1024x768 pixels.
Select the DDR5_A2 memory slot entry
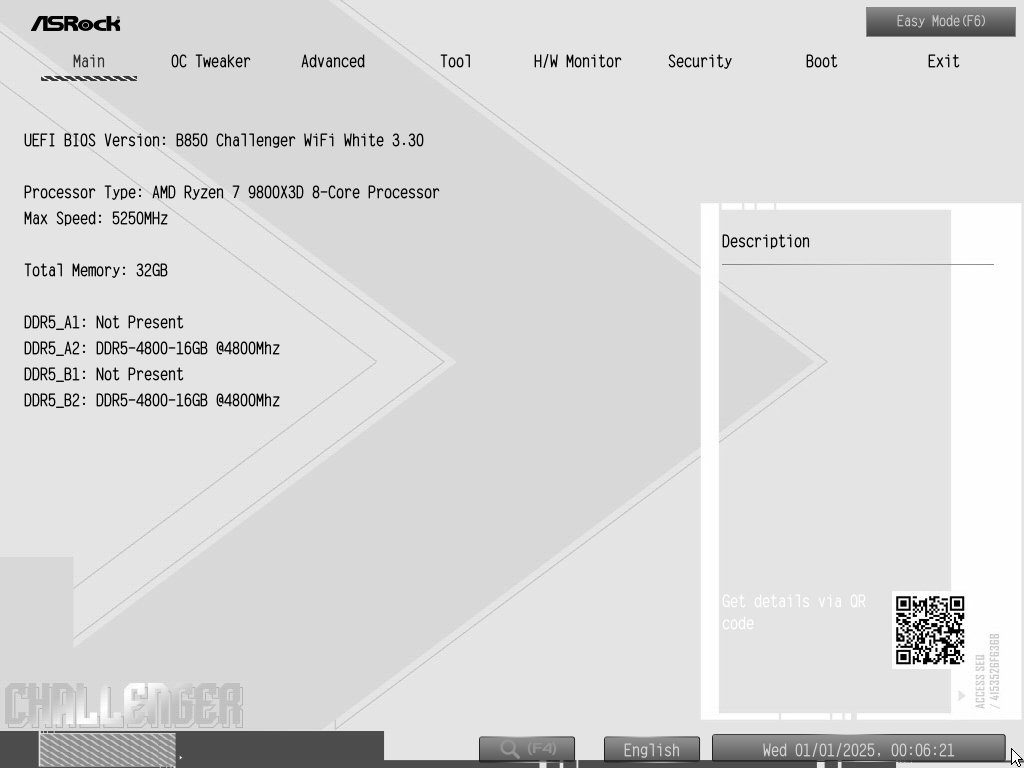click(152, 349)
